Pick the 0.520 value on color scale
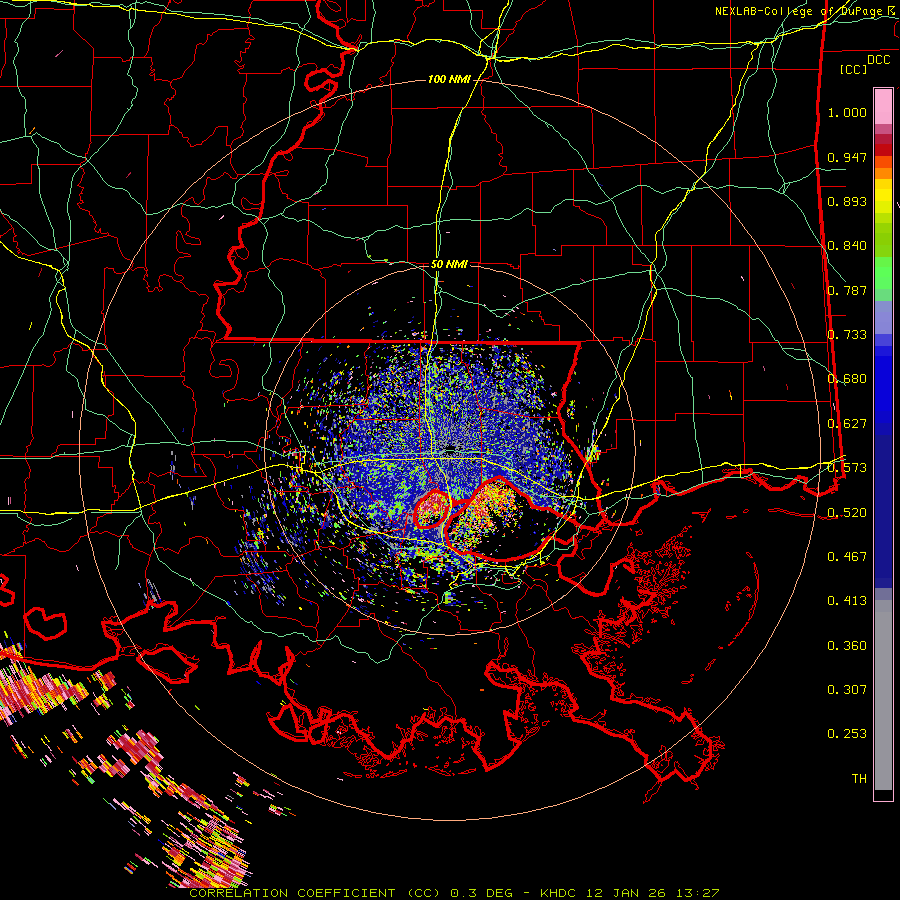This screenshot has height=900, width=900. [847, 513]
